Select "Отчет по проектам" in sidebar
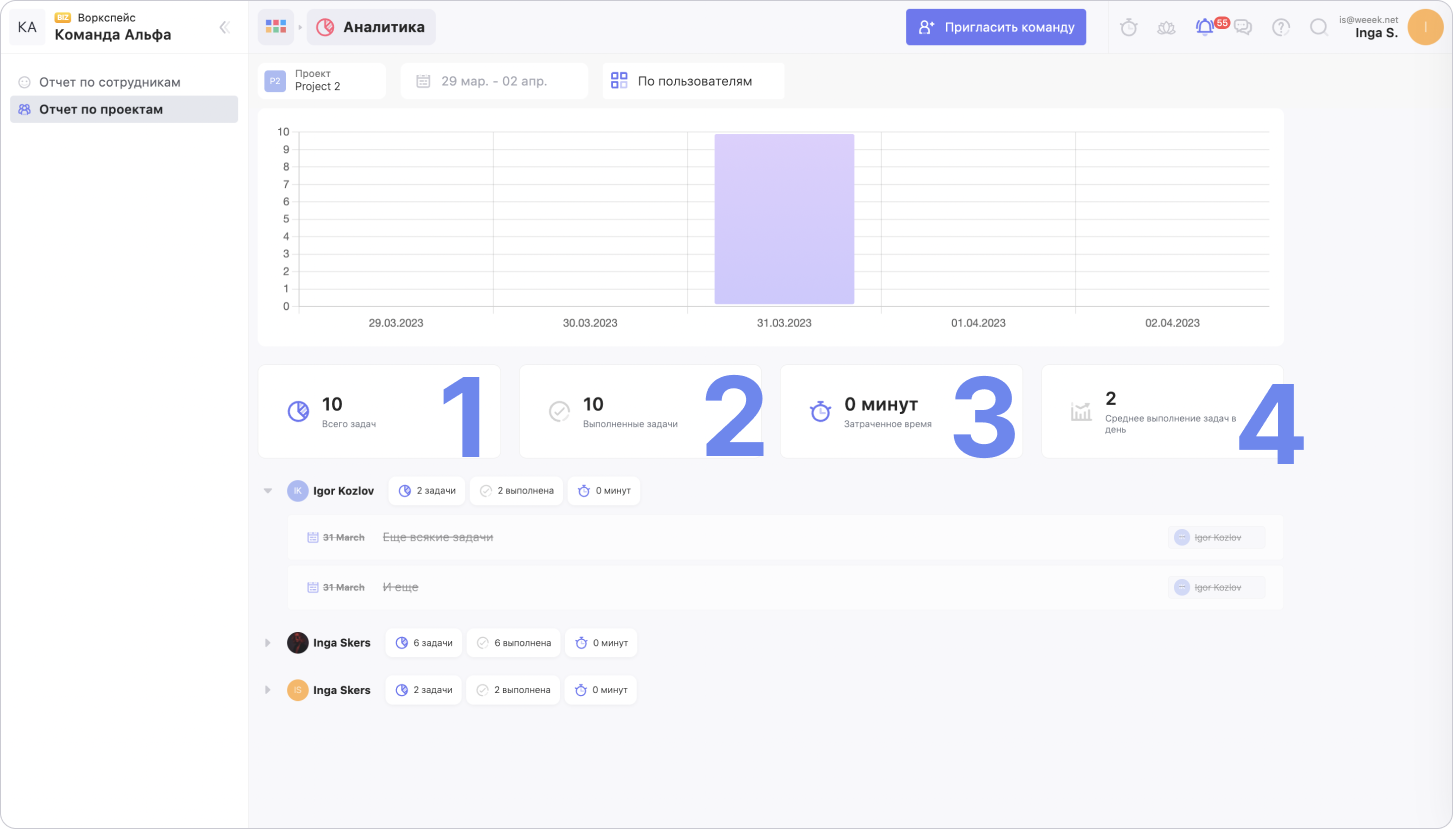Image resolution: width=1453 pixels, height=829 pixels. tap(100, 109)
